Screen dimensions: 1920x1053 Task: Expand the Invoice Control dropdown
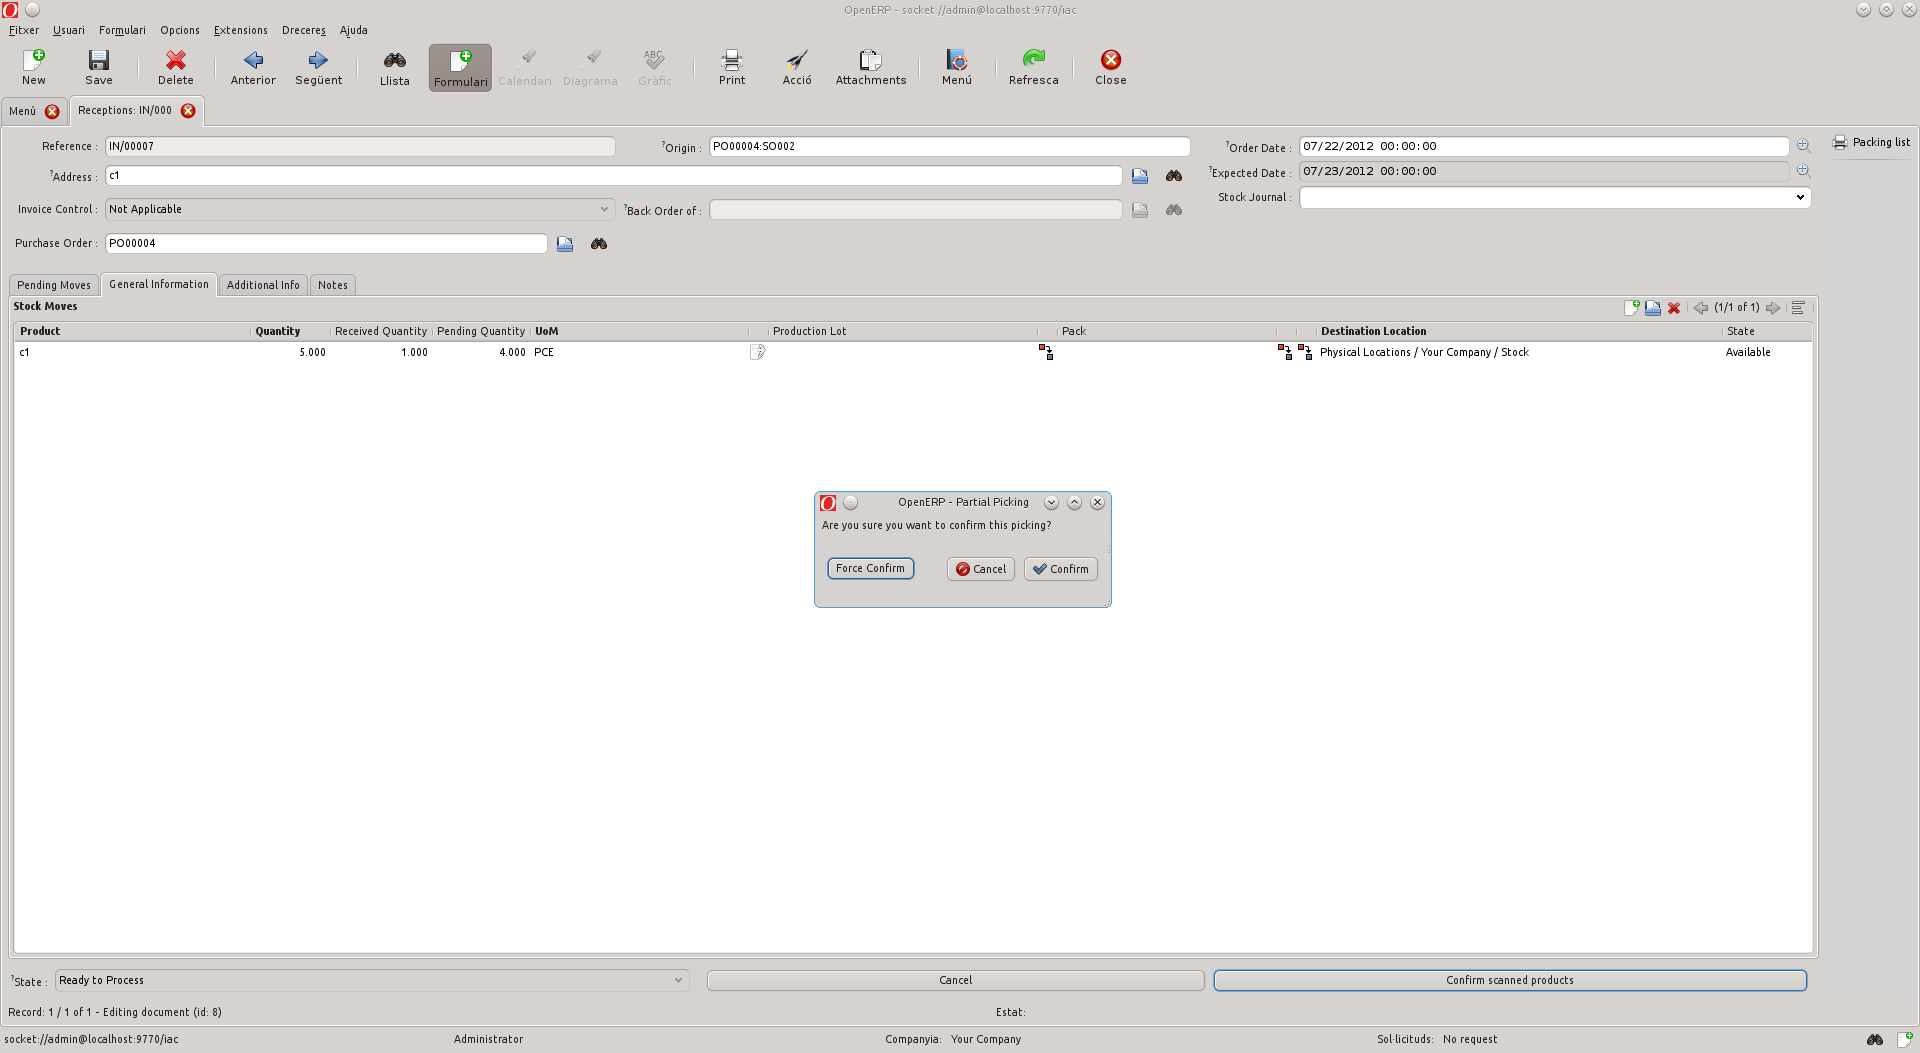pos(604,210)
